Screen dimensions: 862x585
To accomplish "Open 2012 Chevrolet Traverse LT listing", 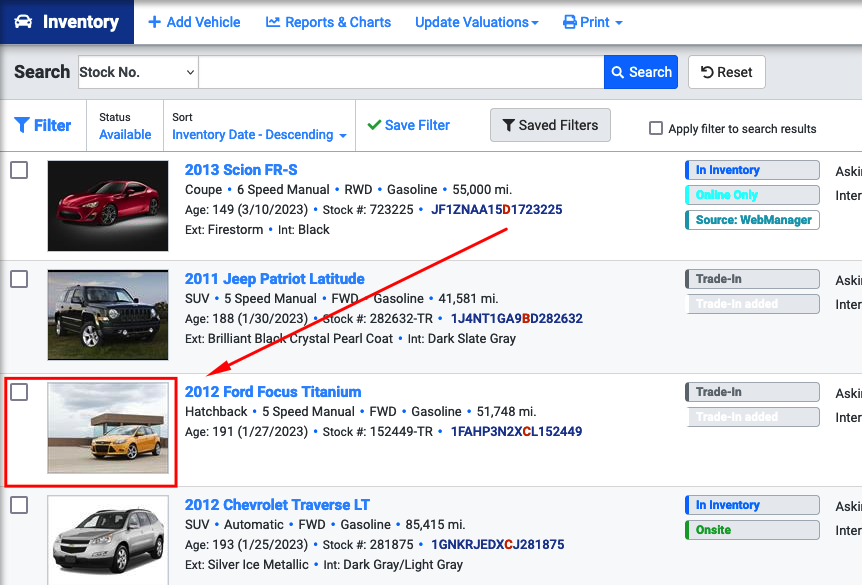I will [277, 505].
